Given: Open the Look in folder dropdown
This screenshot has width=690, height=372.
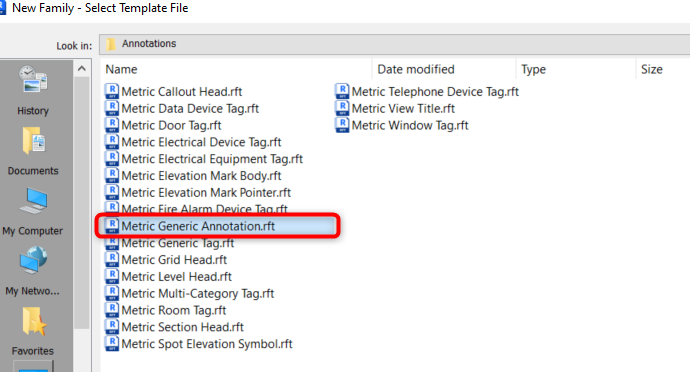Looking at the screenshot, I should (394, 44).
